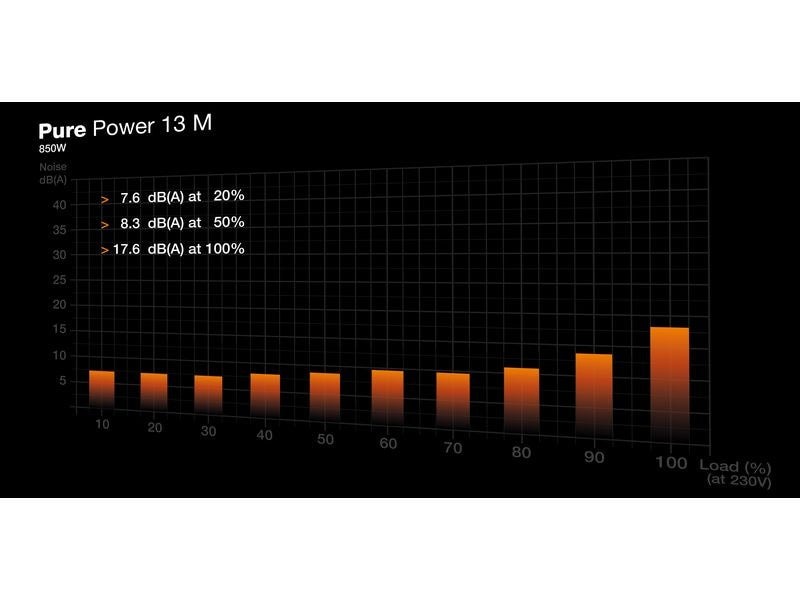Screen dimensions: 800x600
Task: Click the orange arrow beside 7.6 dB(A)
Action: click(103, 201)
